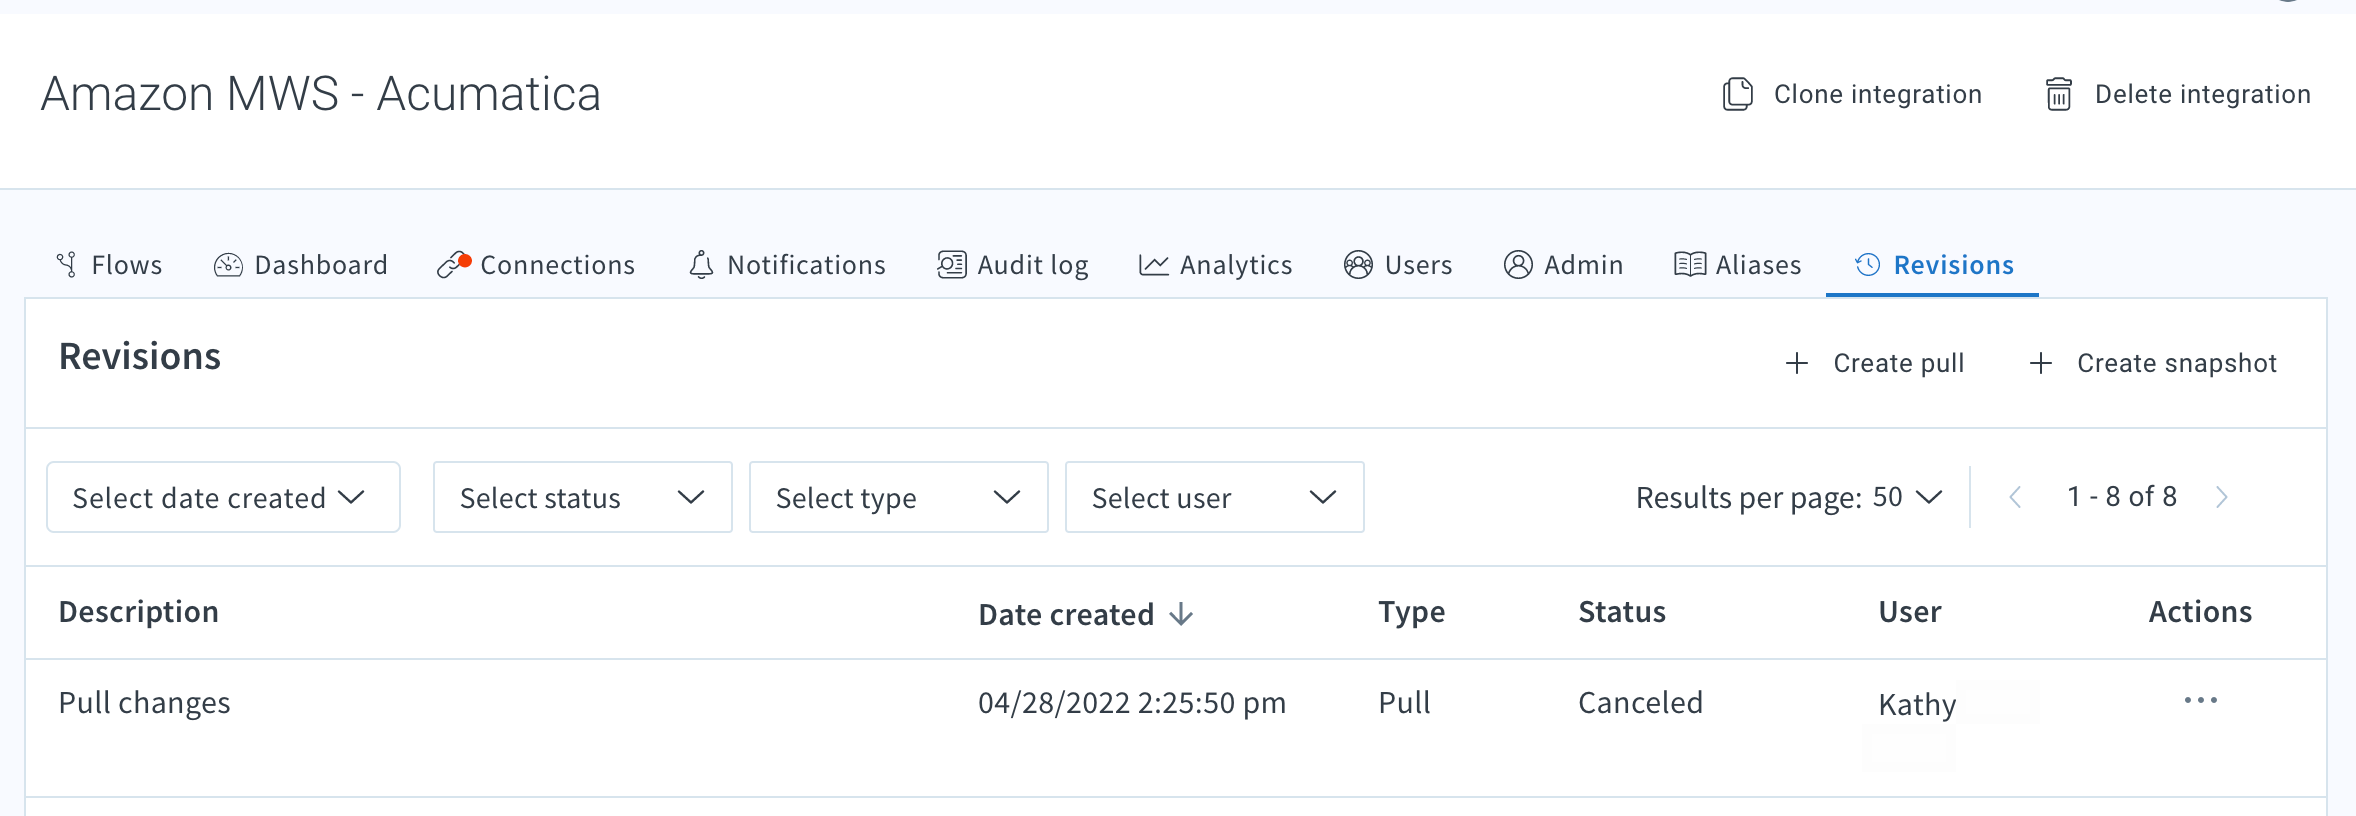The width and height of the screenshot is (2356, 816).
Task: Click the Pull changes description cell
Action: tap(145, 703)
